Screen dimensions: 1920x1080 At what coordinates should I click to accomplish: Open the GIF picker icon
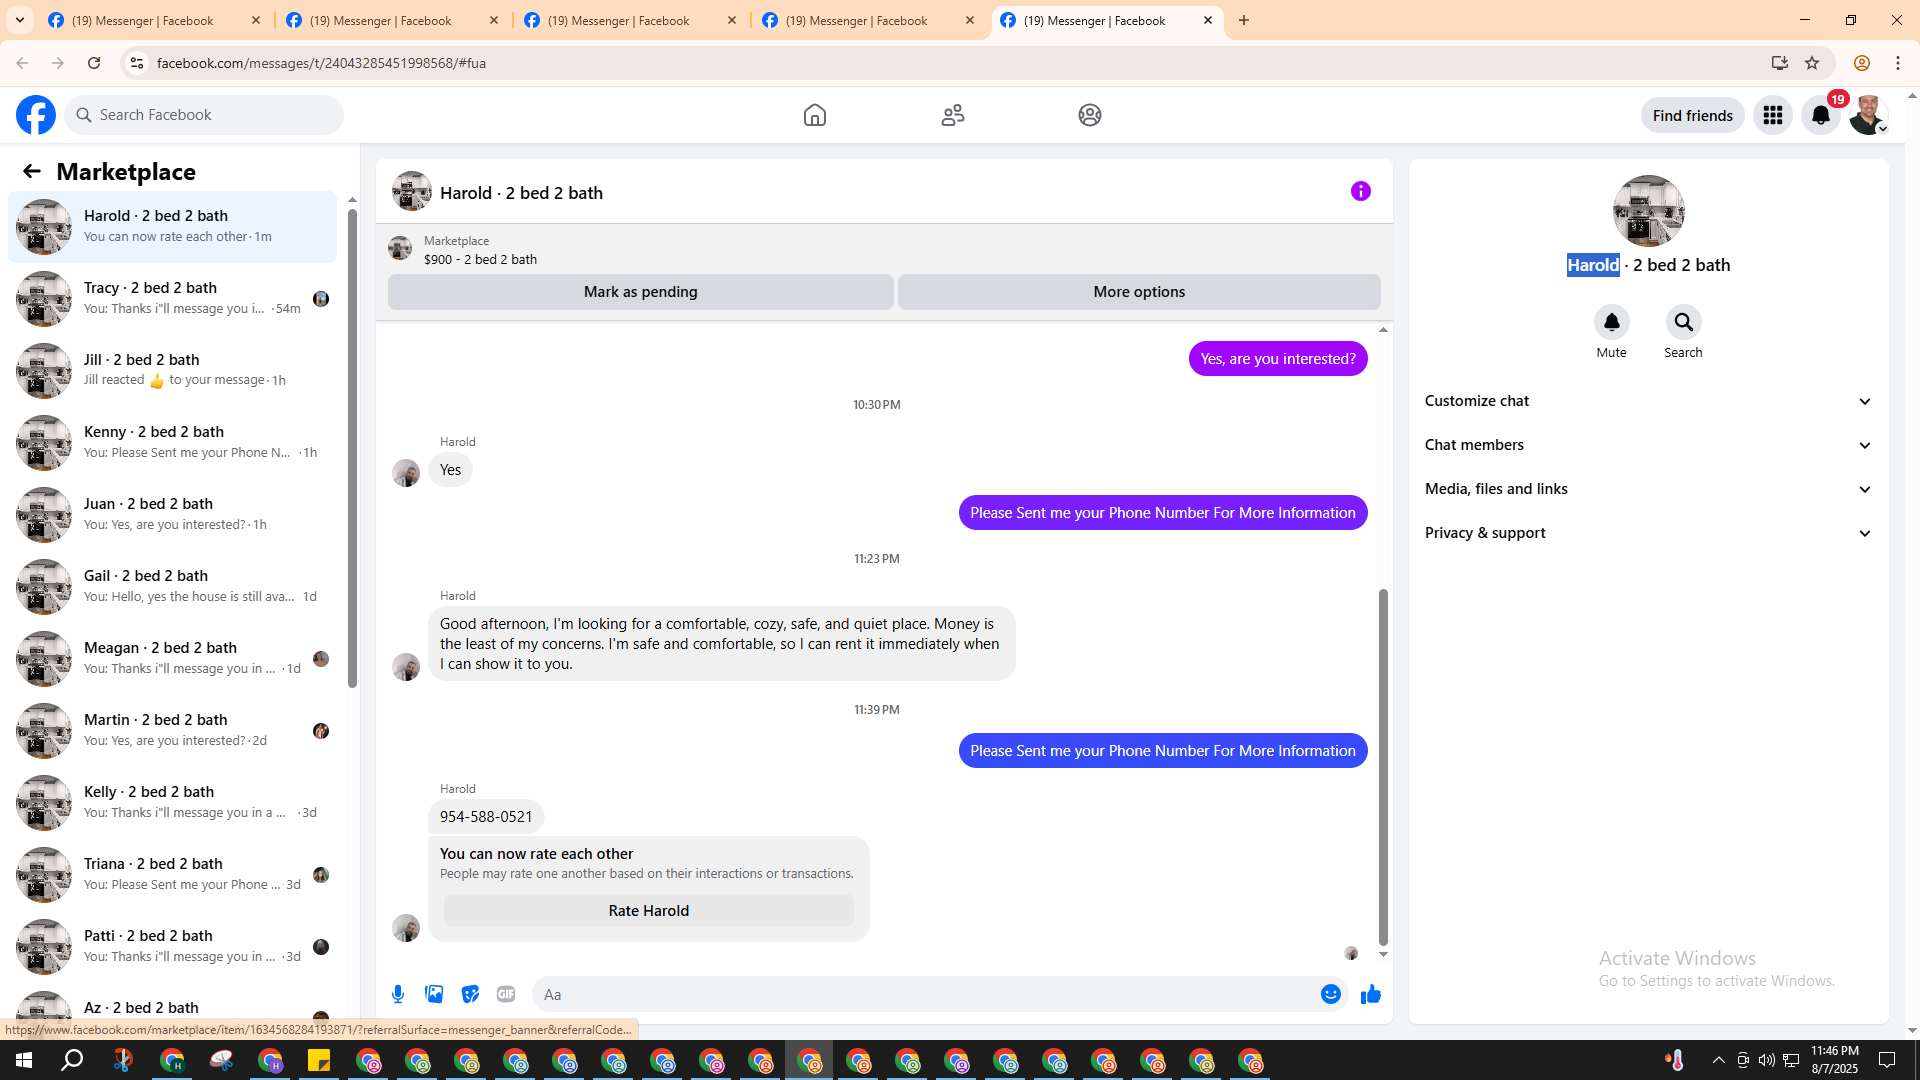(x=506, y=994)
